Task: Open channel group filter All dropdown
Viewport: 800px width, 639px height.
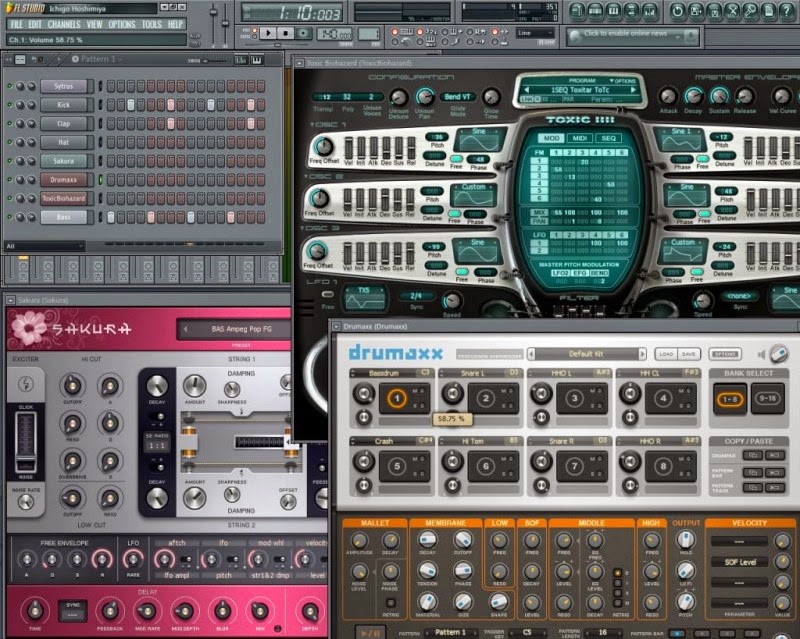Action: point(44,247)
